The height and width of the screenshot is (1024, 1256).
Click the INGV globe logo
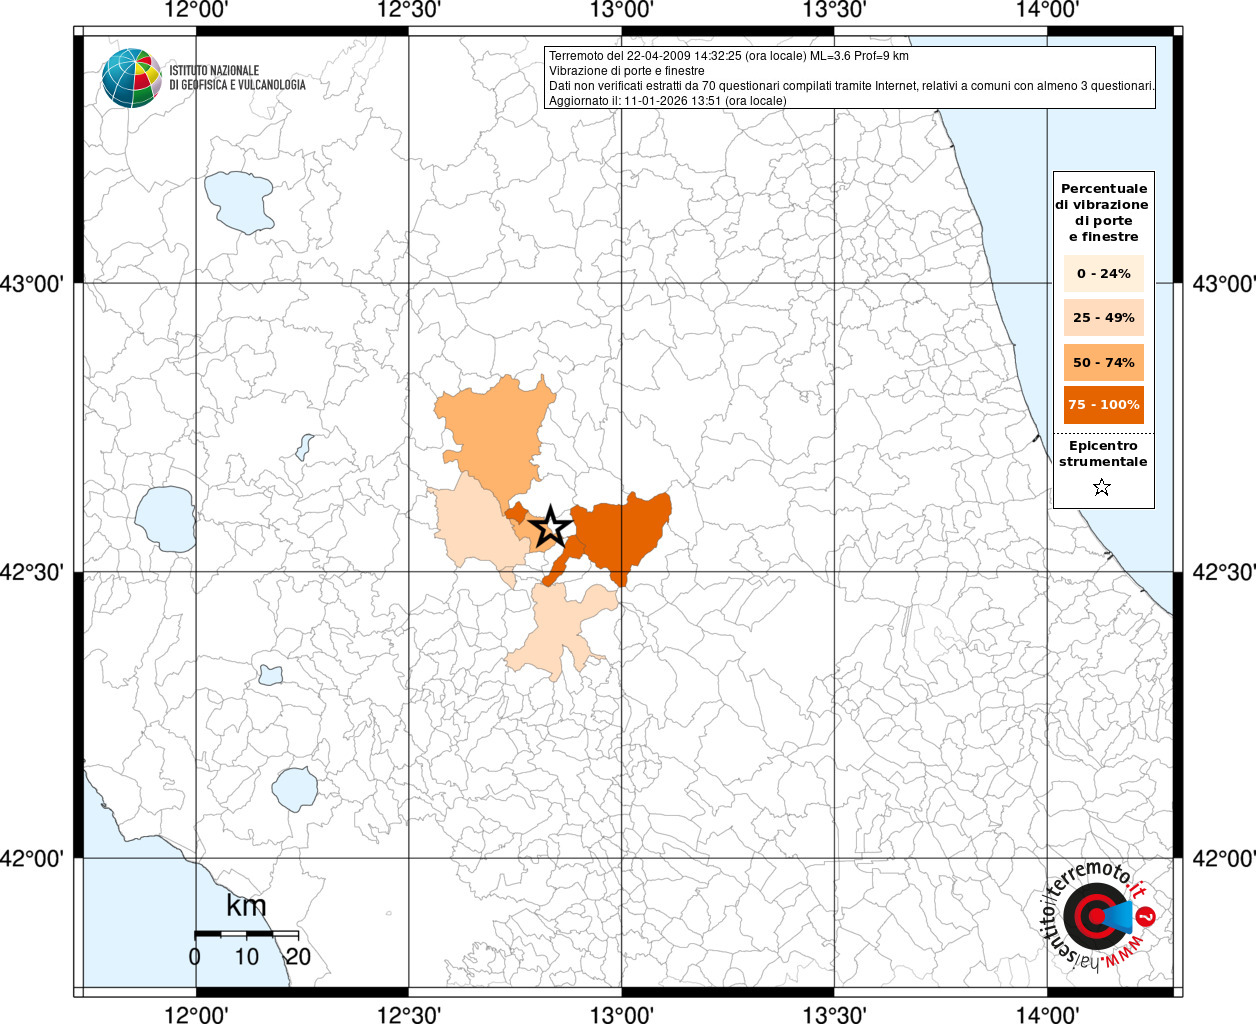[131, 78]
